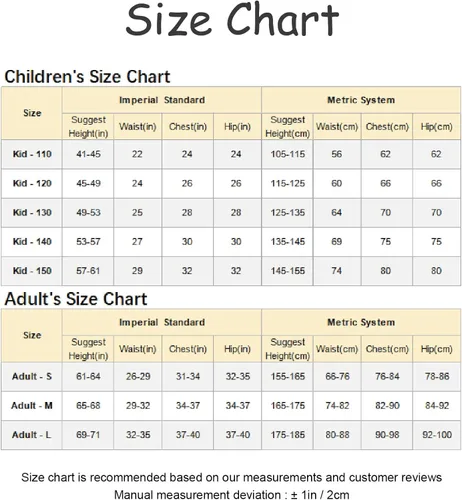Viewport: 462px width, 500px height.
Task: Click the 92-100 hip cell
Action: [x=437, y=435]
